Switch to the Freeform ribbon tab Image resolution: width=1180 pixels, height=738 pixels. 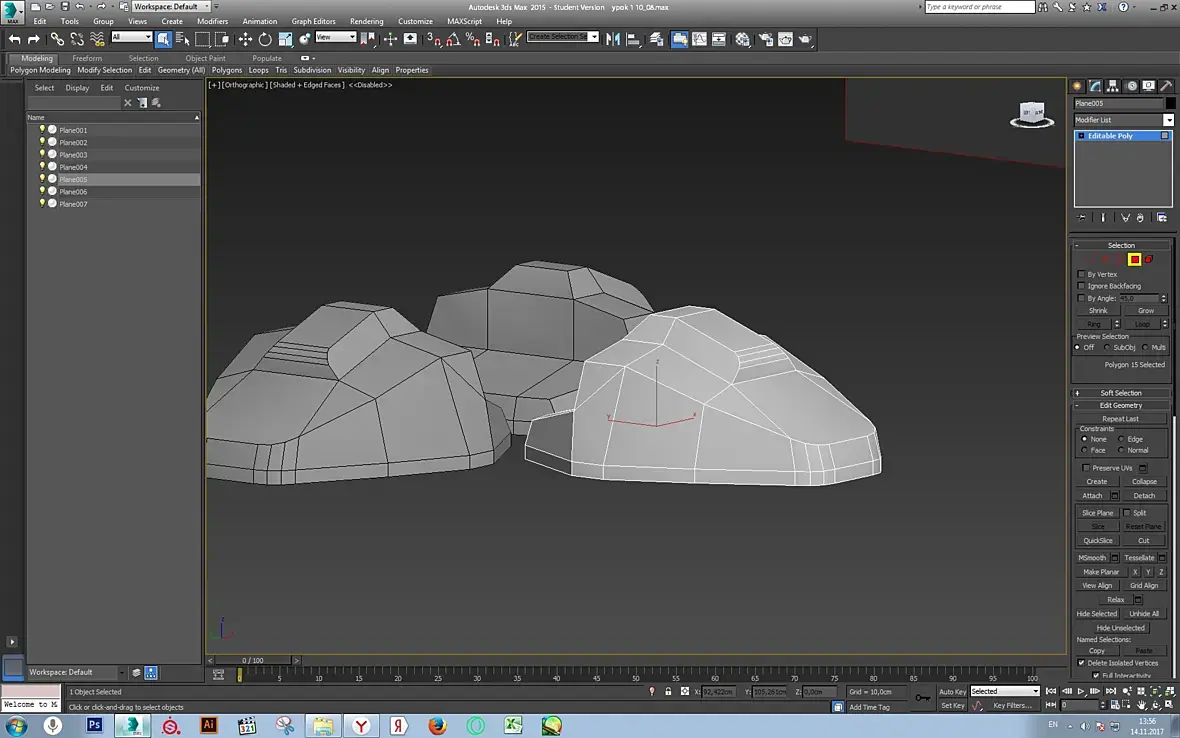[87, 58]
